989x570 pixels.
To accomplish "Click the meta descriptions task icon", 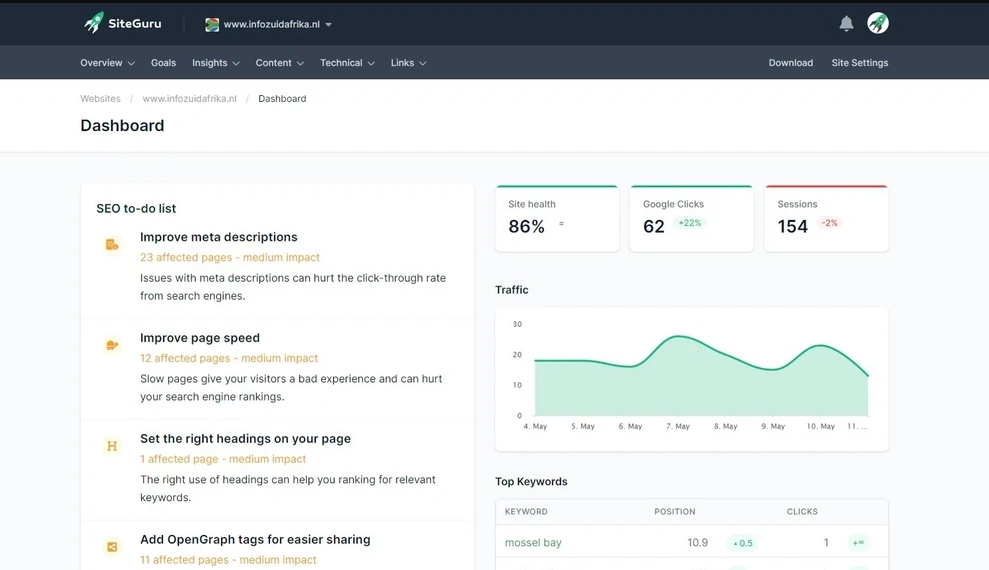I will pyautogui.click(x=112, y=245).
